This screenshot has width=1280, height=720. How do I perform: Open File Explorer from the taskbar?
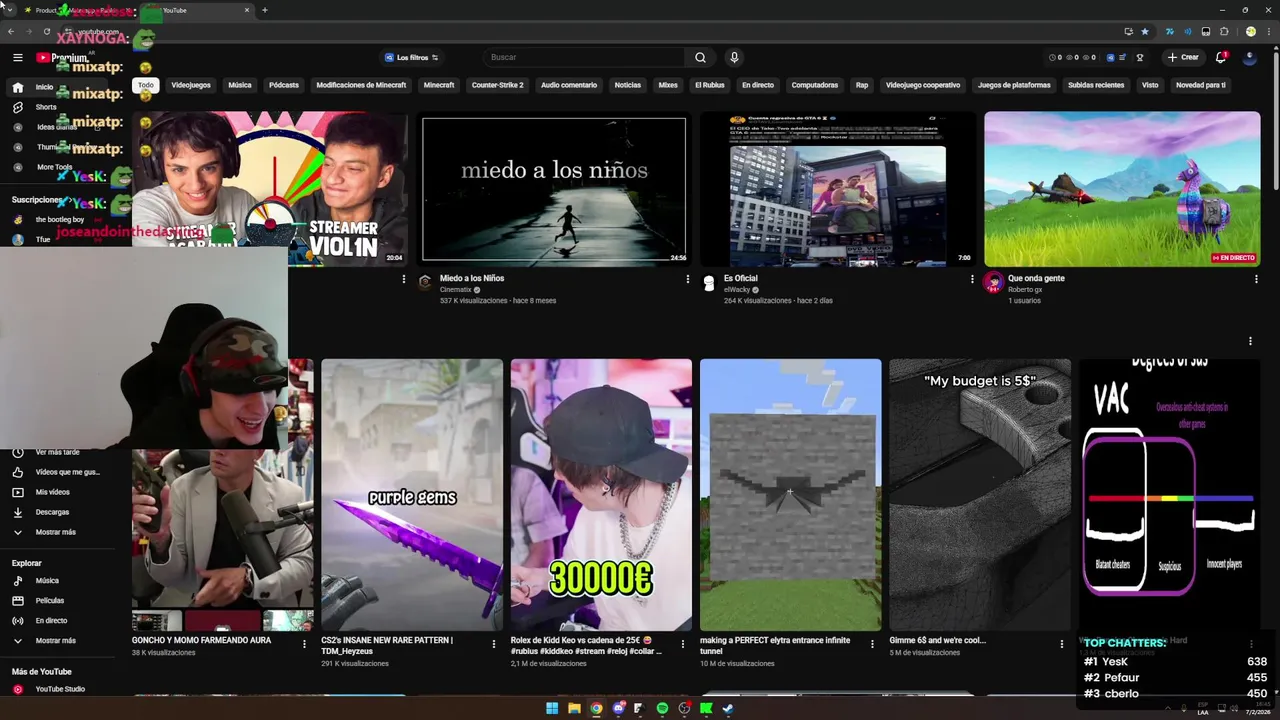click(x=574, y=709)
